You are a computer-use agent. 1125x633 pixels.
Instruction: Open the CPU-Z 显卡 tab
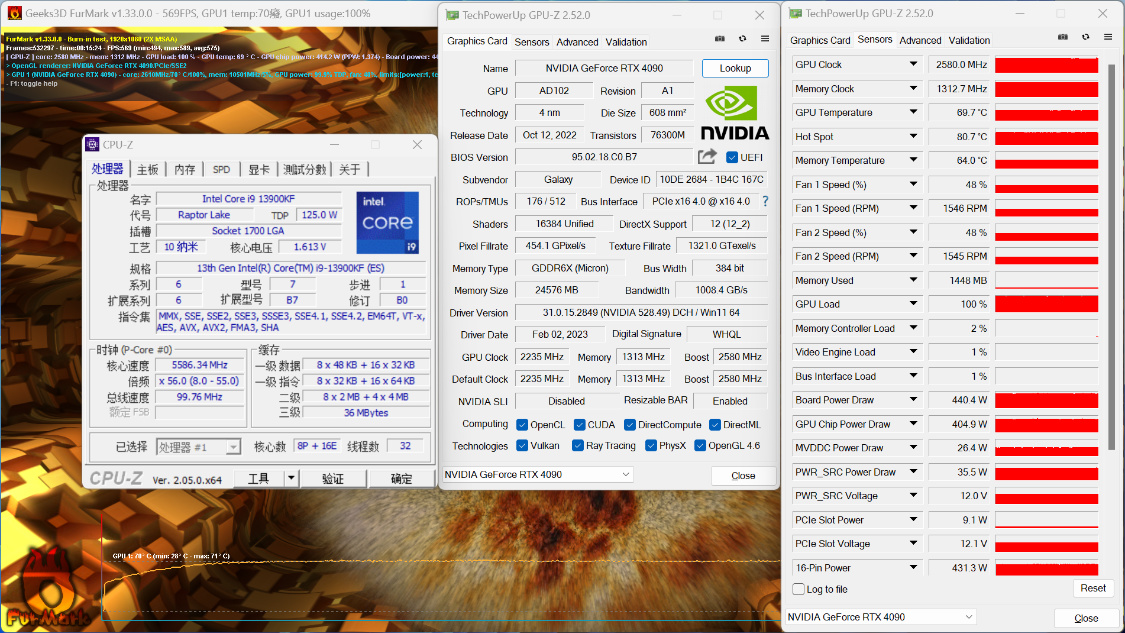click(x=258, y=169)
